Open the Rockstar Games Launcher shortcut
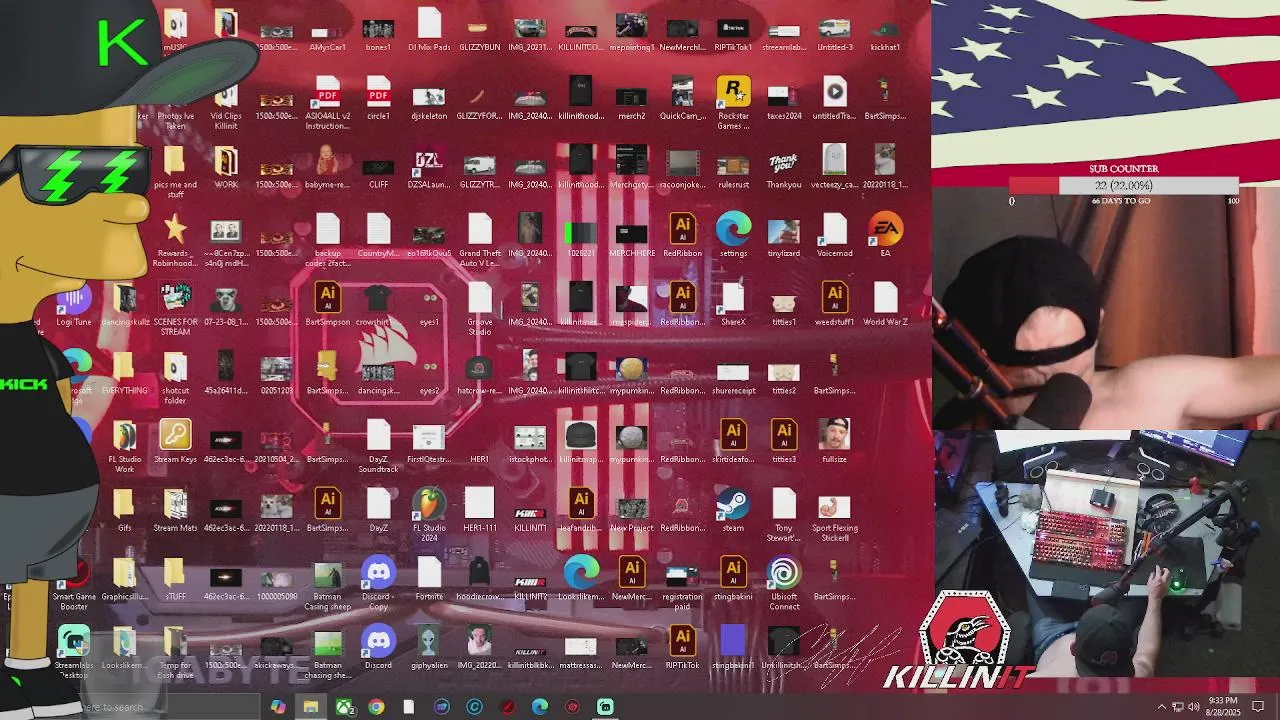This screenshot has height=720, width=1280. tap(733, 92)
